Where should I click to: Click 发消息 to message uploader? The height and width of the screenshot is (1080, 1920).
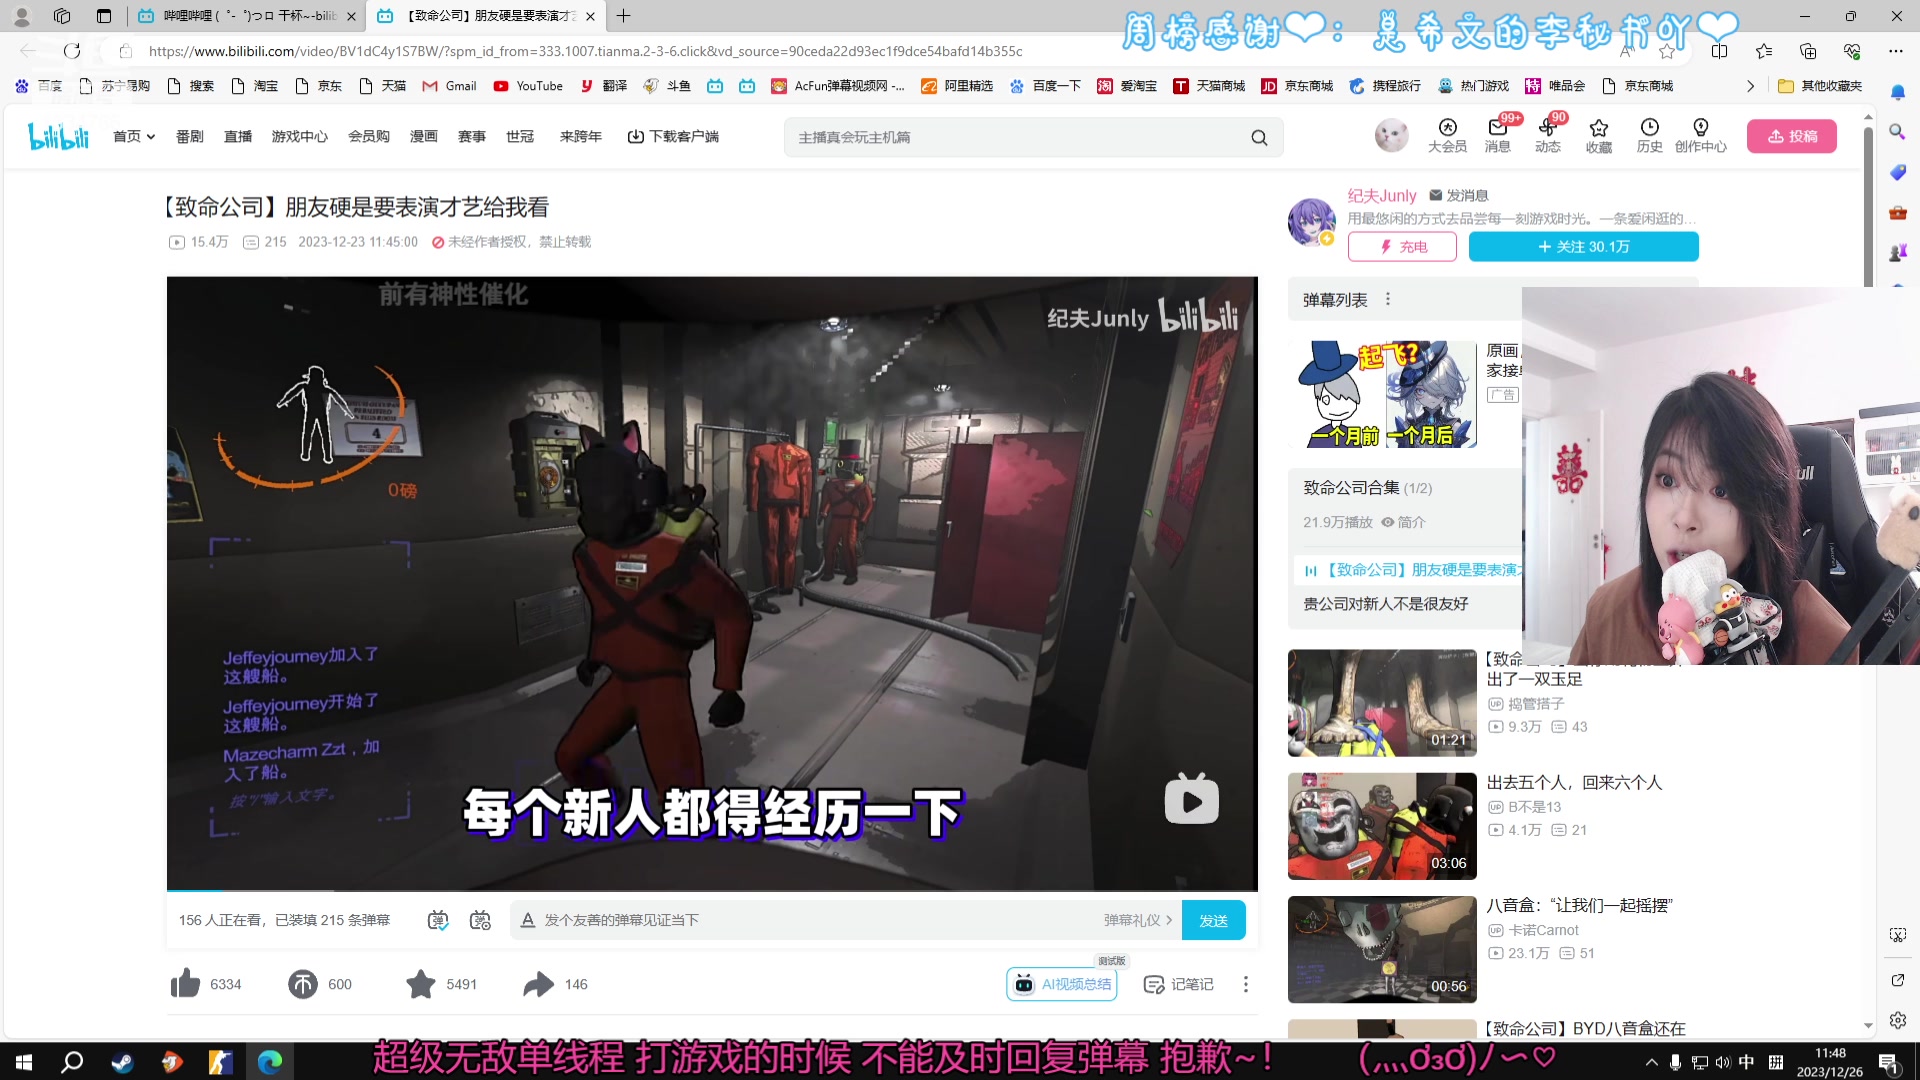coord(1459,196)
